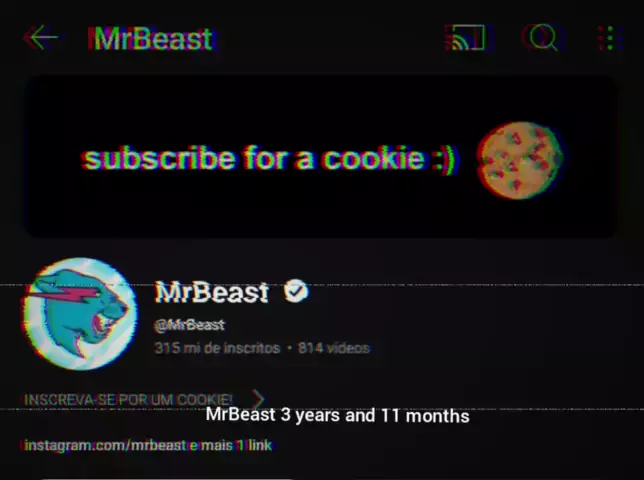
Task: Tap the 'subscribe for a cookie' banner text
Action: (269, 159)
